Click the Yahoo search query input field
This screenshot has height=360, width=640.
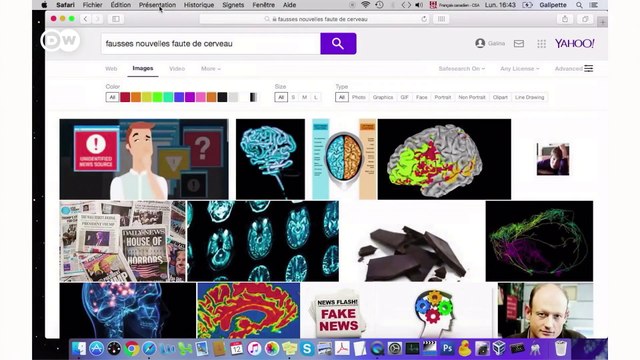pyautogui.click(x=211, y=43)
